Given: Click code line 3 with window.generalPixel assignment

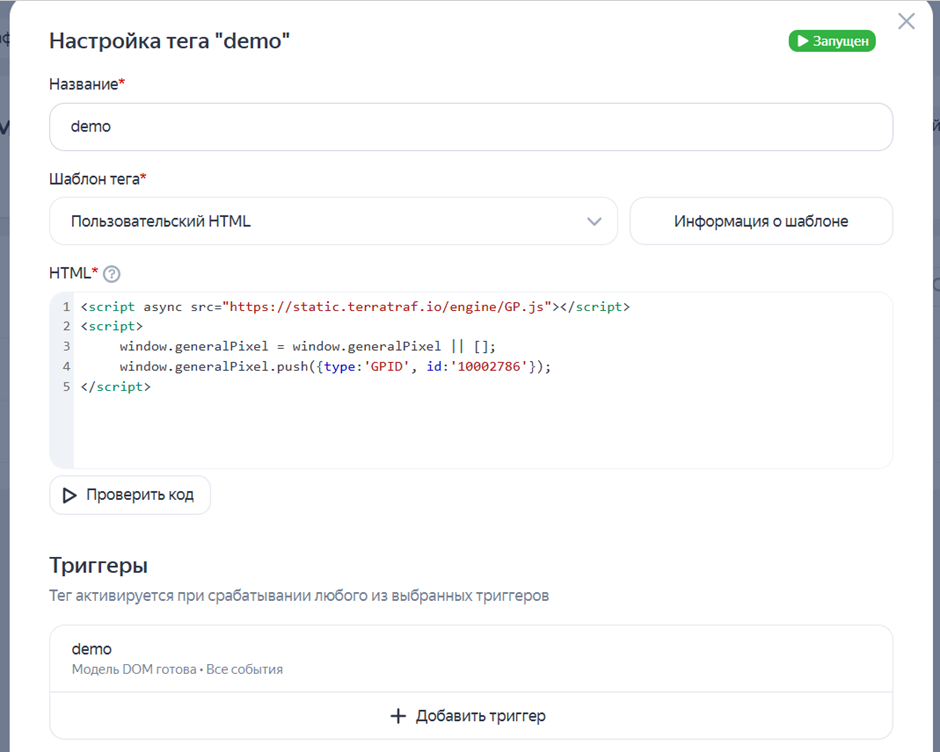Looking at the screenshot, I should (307, 346).
